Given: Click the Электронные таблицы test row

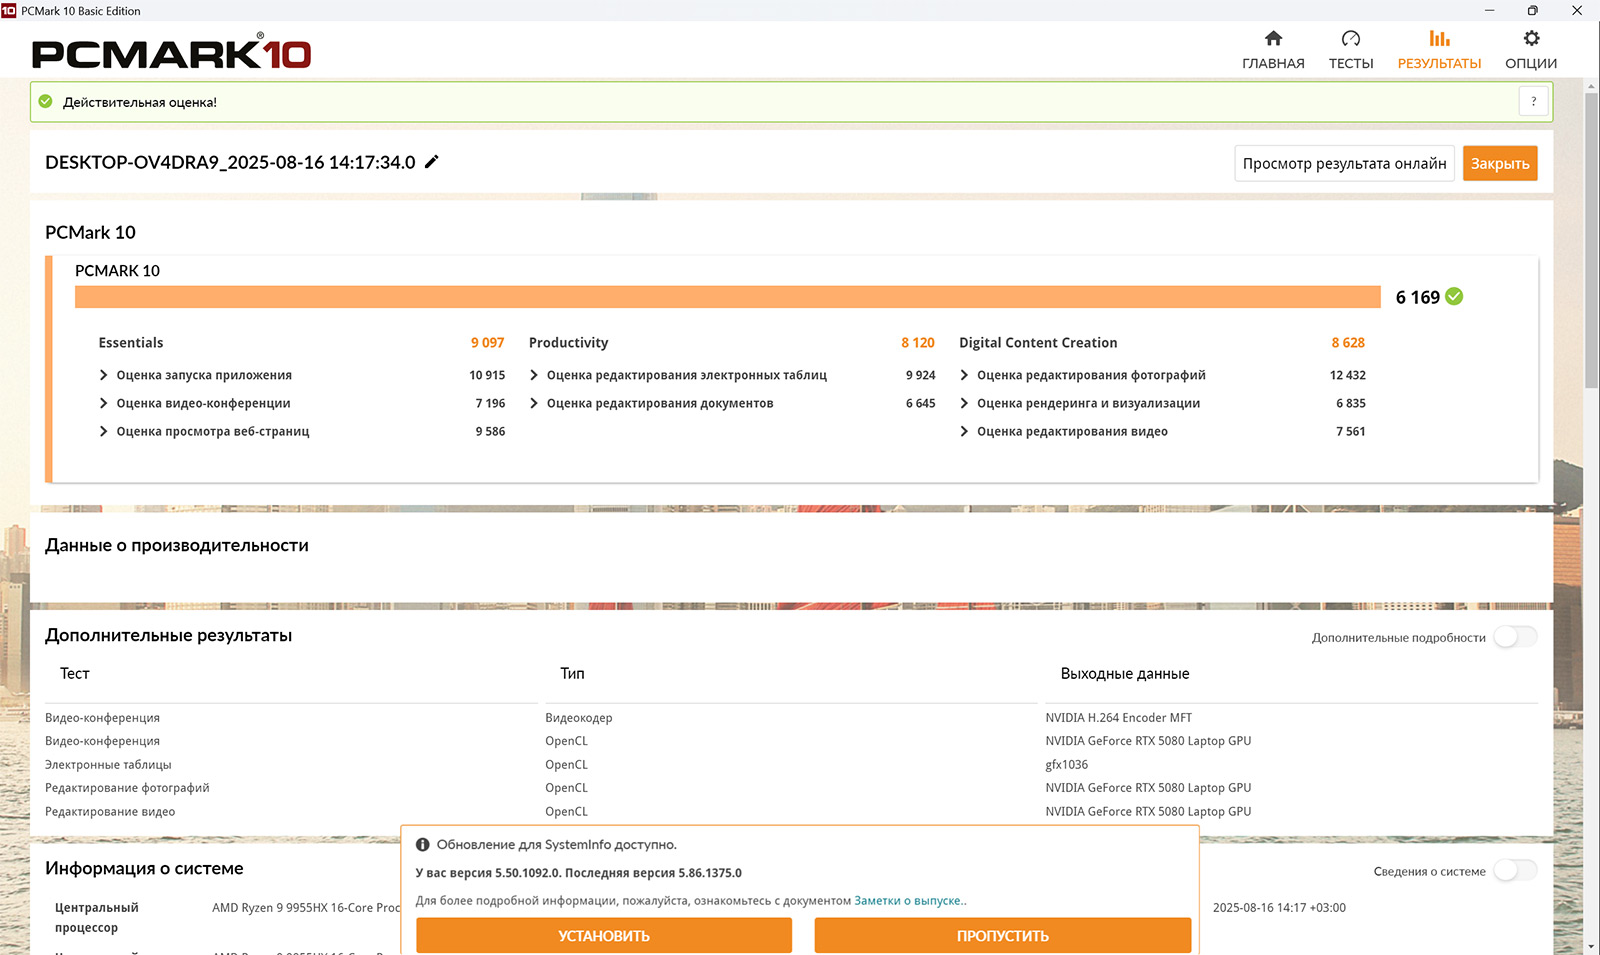Looking at the screenshot, I should point(108,765).
